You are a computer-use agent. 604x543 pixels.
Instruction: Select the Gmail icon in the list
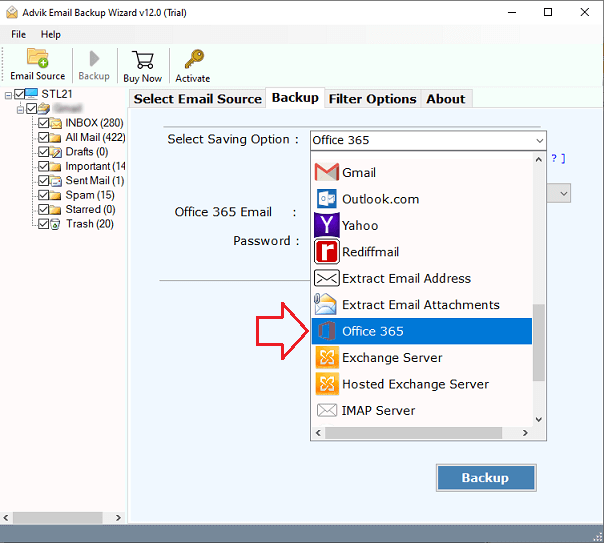click(327, 172)
